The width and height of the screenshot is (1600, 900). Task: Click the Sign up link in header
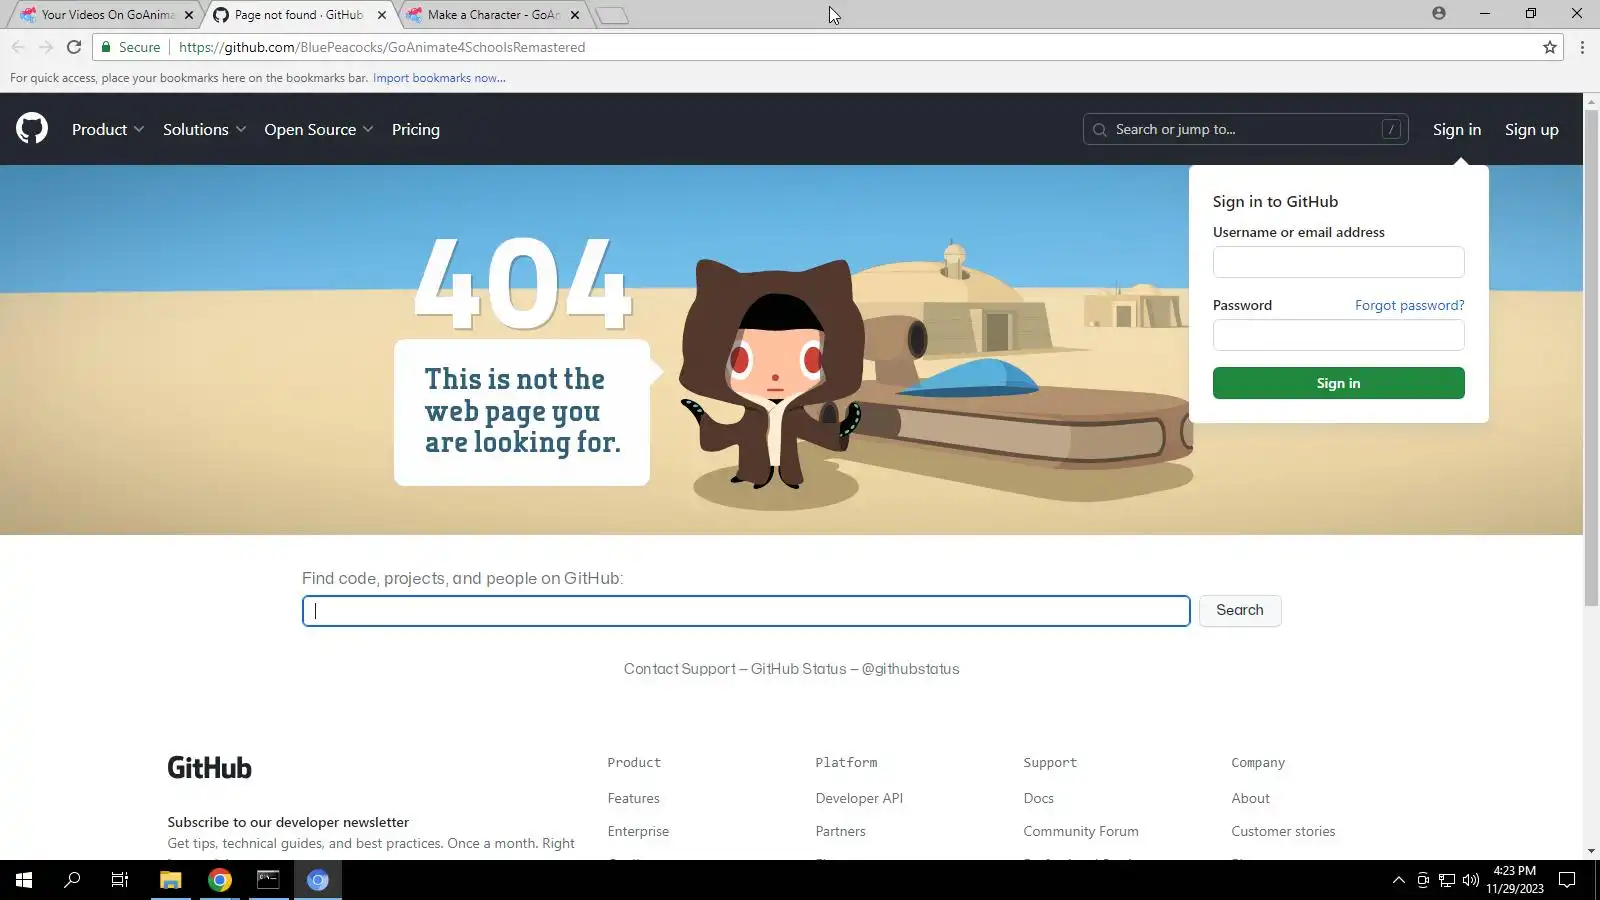[1532, 129]
